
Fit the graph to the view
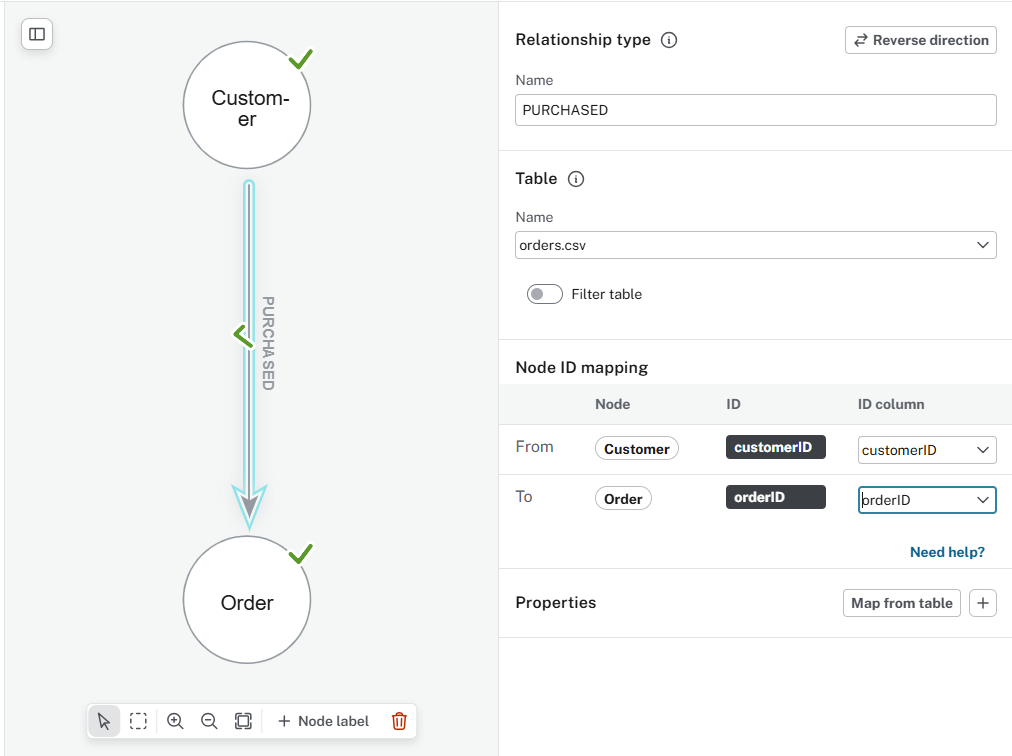click(243, 720)
